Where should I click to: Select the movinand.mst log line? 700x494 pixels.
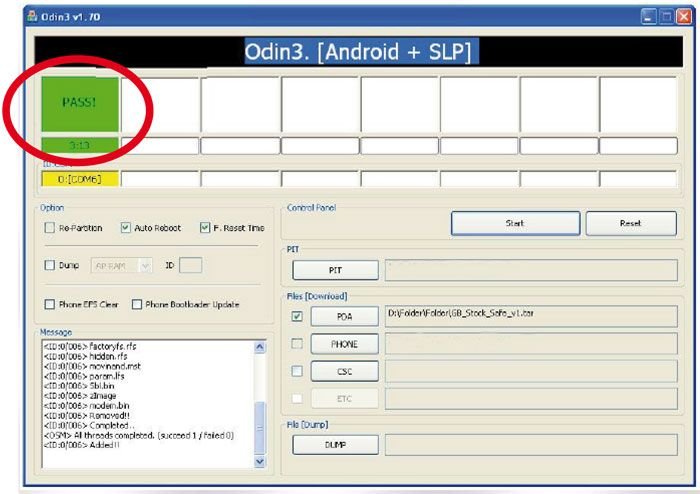tap(92, 366)
